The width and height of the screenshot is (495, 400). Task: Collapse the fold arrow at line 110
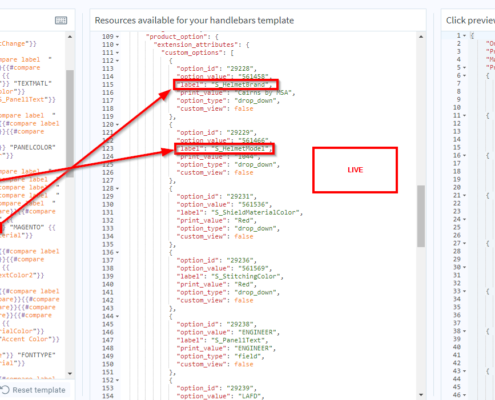[117, 45]
